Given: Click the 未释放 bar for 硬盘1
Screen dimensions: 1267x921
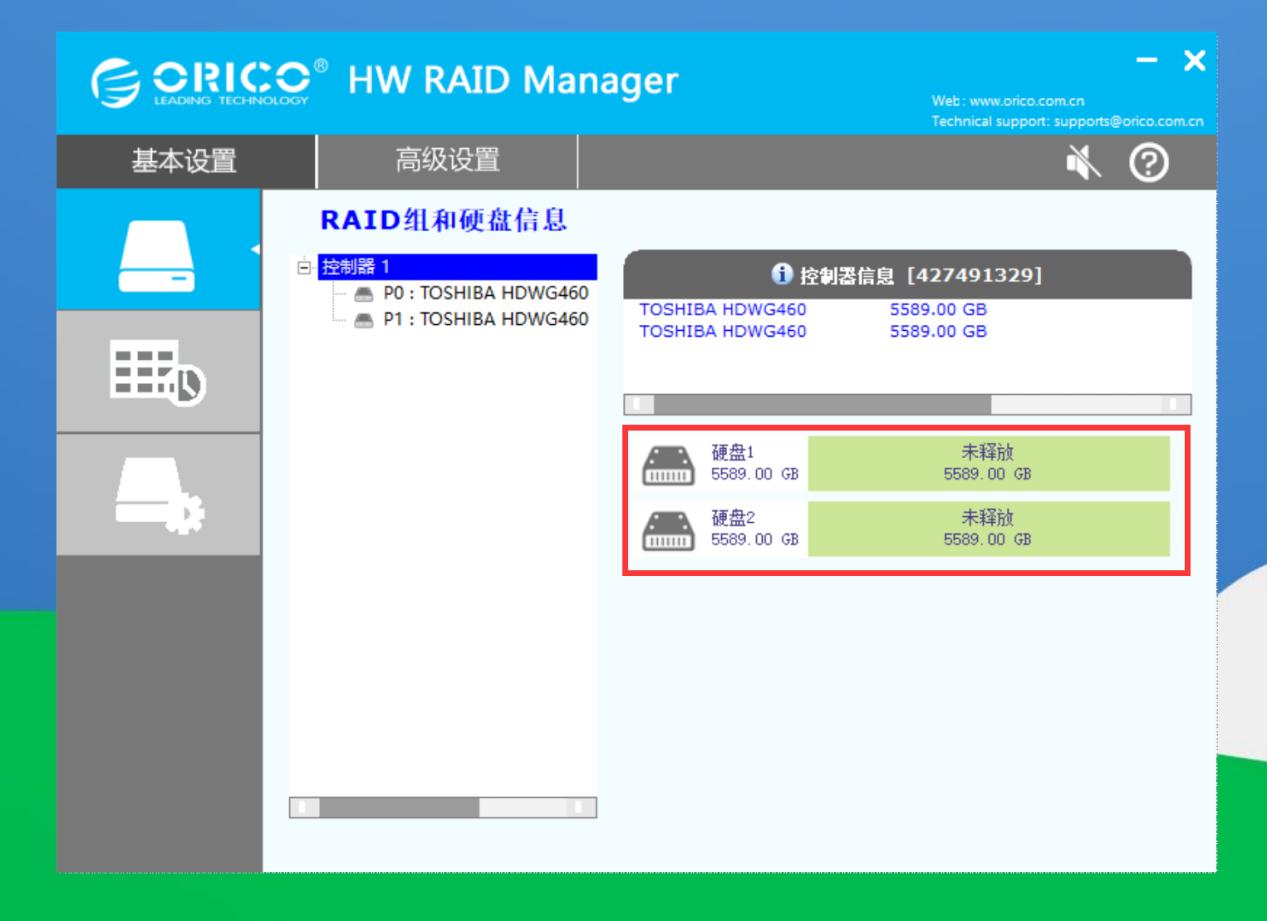Looking at the screenshot, I should [x=988, y=464].
